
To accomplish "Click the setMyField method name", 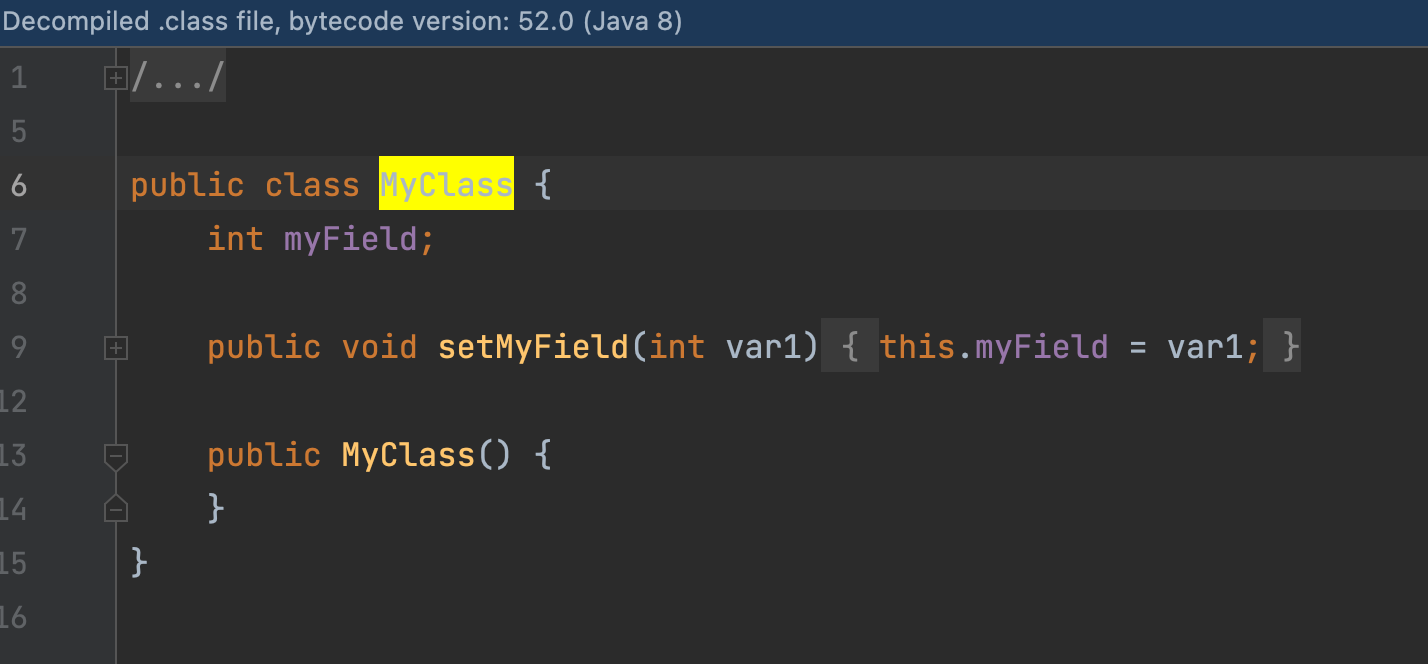I will tap(534, 347).
